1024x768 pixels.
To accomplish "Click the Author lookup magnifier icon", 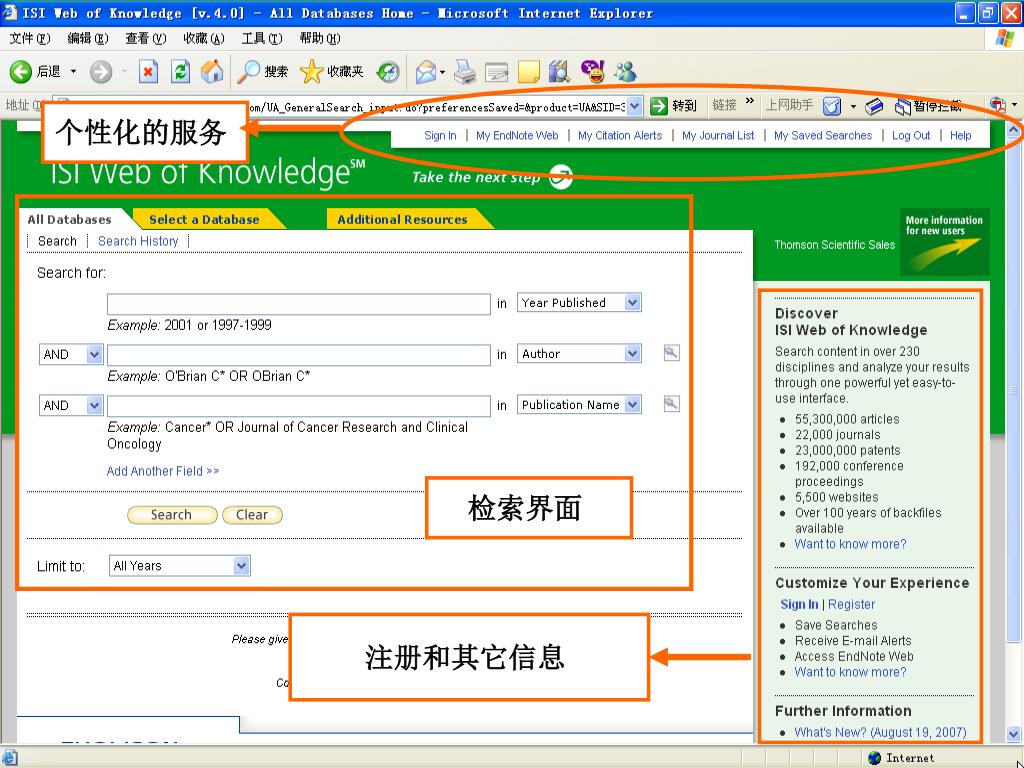I will [x=671, y=353].
